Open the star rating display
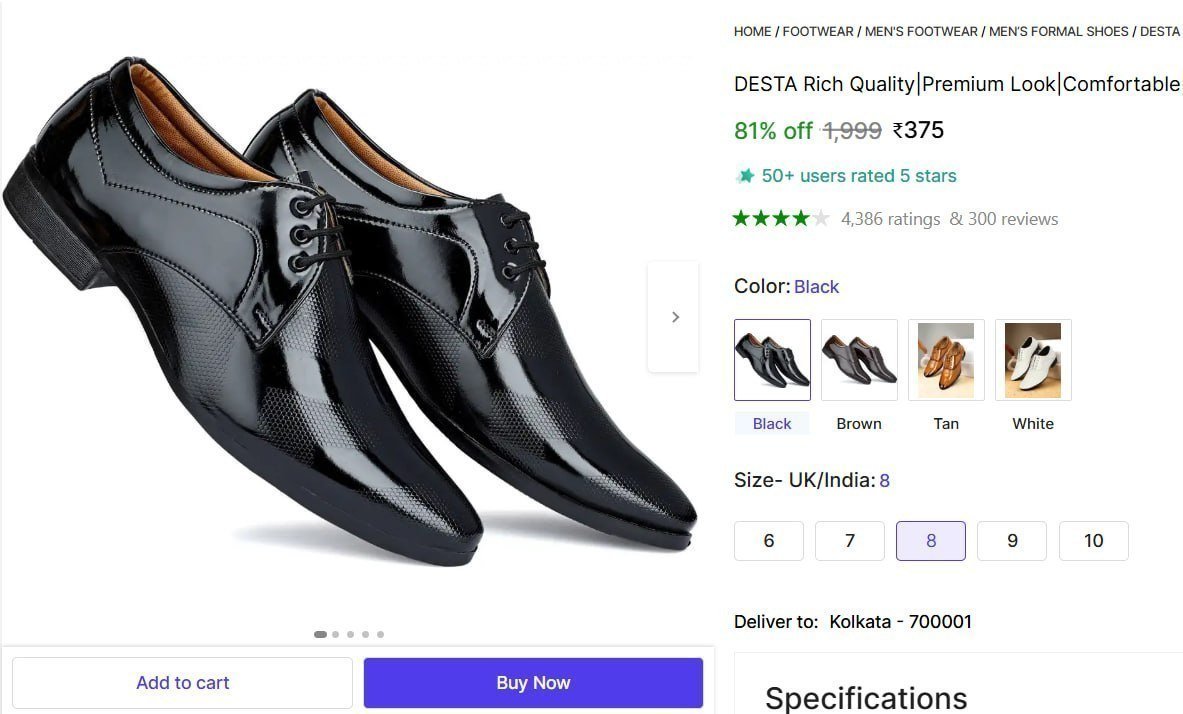Image resolution: width=1183 pixels, height=714 pixels. [781, 219]
